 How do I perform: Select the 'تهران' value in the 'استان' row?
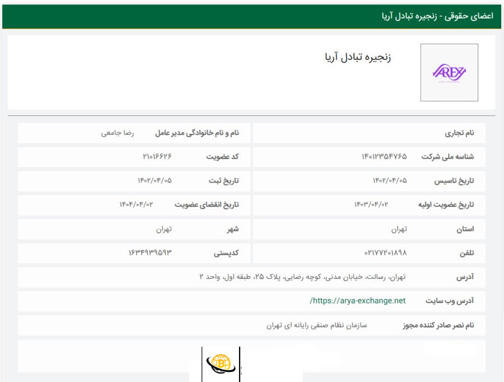[x=399, y=229]
